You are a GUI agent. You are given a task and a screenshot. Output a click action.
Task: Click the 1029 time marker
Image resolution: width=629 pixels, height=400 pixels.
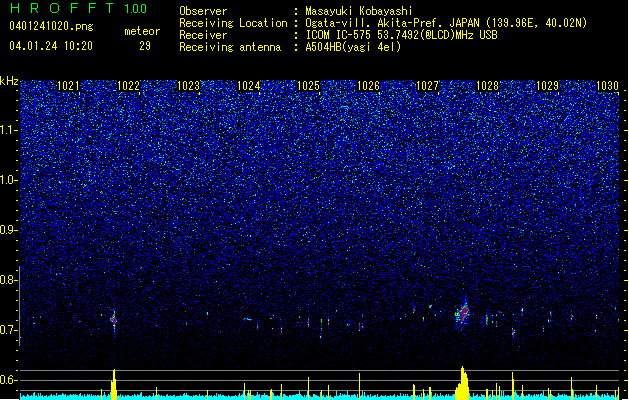point(548,86)
